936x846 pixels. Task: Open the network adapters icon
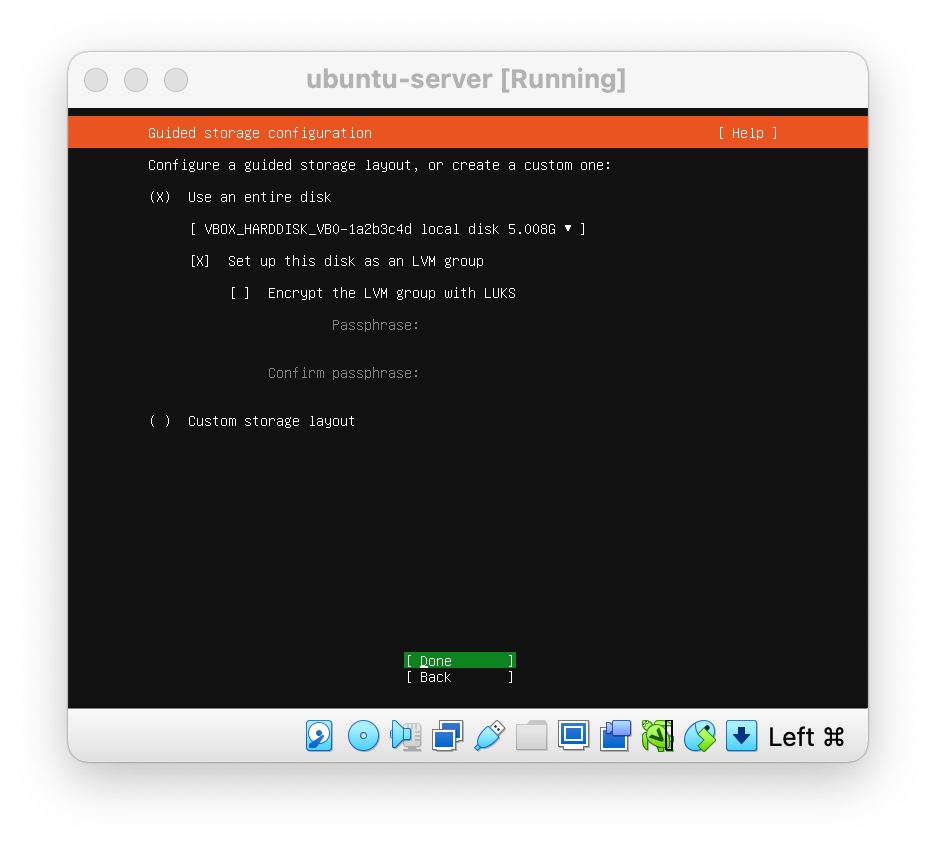[x=447, y=736]
